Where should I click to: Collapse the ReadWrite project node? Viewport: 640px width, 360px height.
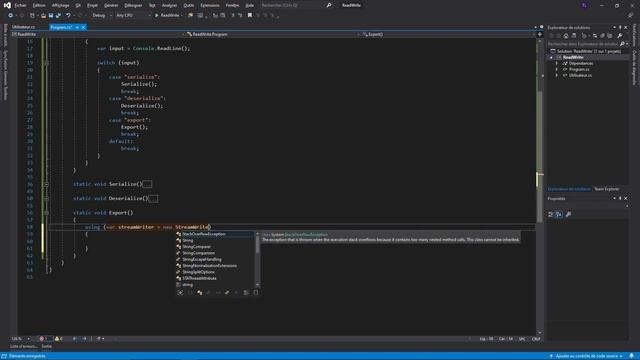pyautogui.click(x=551, y=58)
